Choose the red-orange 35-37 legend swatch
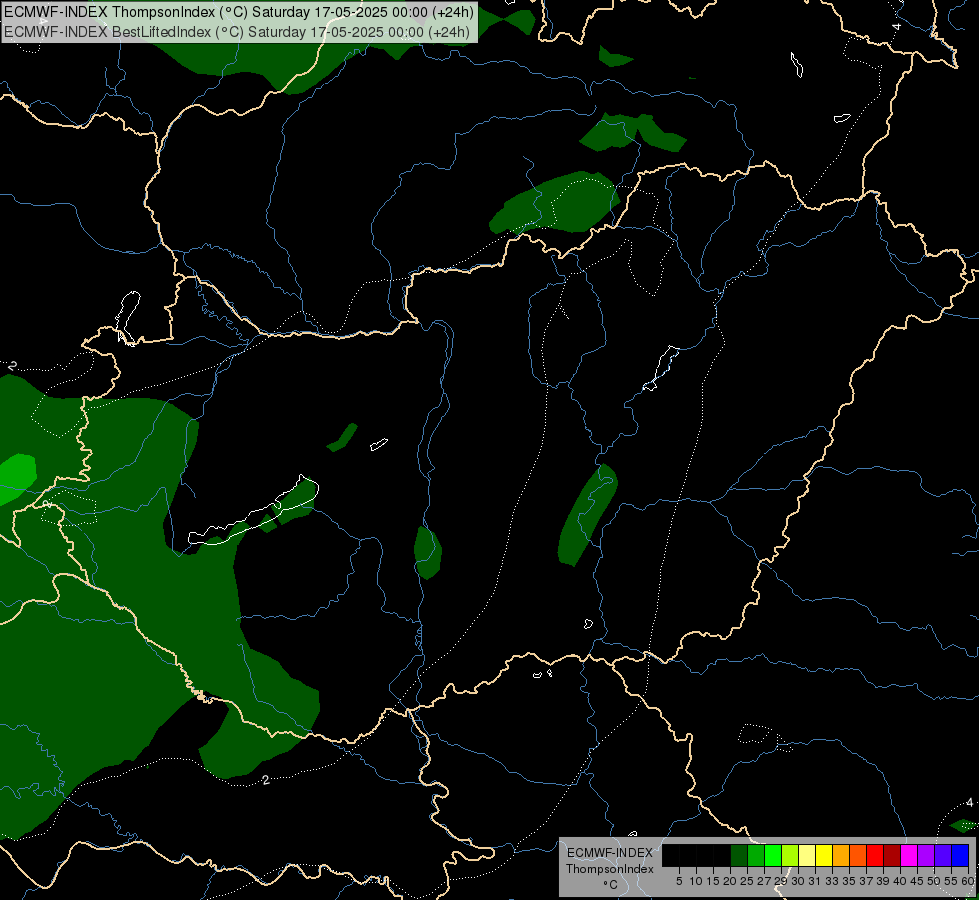979x900 pixels. click(x=858, y=856)
